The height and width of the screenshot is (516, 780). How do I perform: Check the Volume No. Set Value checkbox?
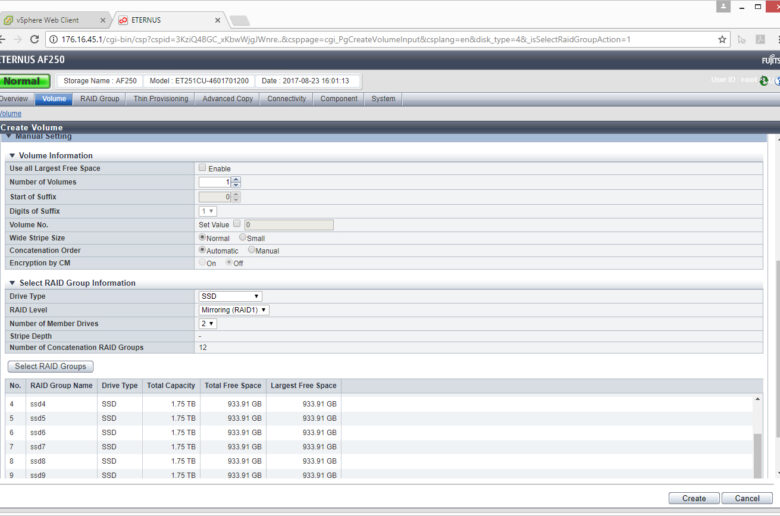click(237, 224)
